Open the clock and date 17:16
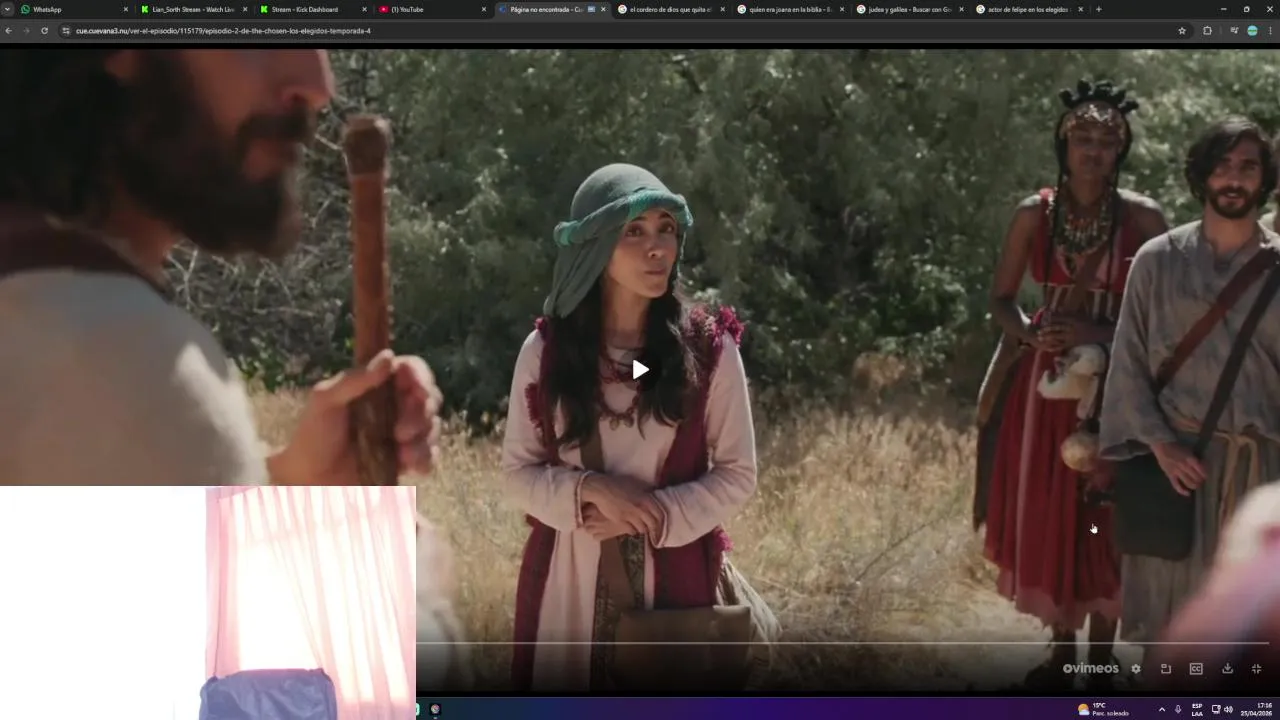This screenshot has width=1280, height=720. click(1257, 709)
